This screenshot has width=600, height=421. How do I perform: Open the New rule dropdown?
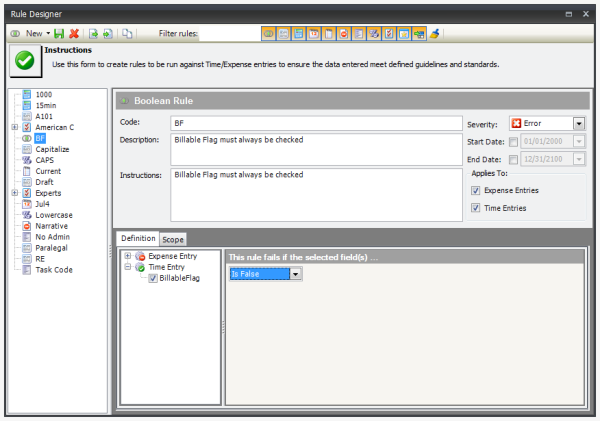48,33
